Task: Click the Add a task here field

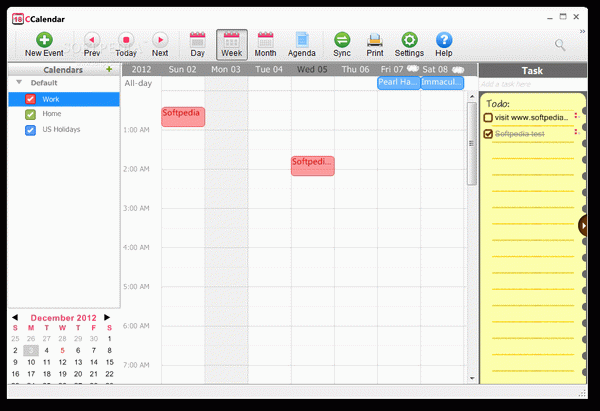Action: (x=533, y=84)
